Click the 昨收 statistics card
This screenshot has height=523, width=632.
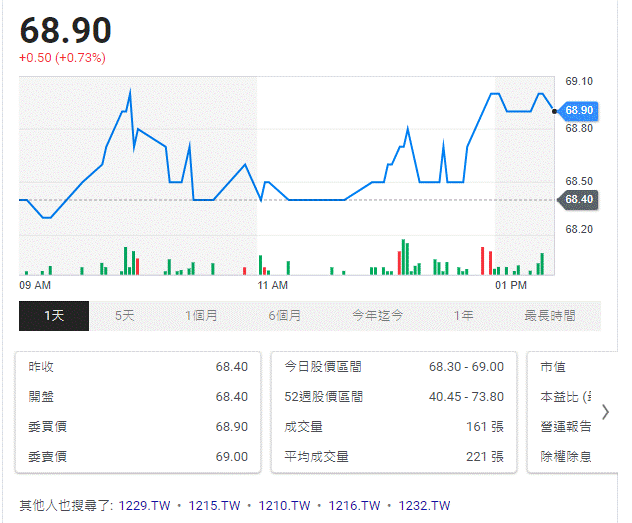pyautogui.click(x=138, y=412)
